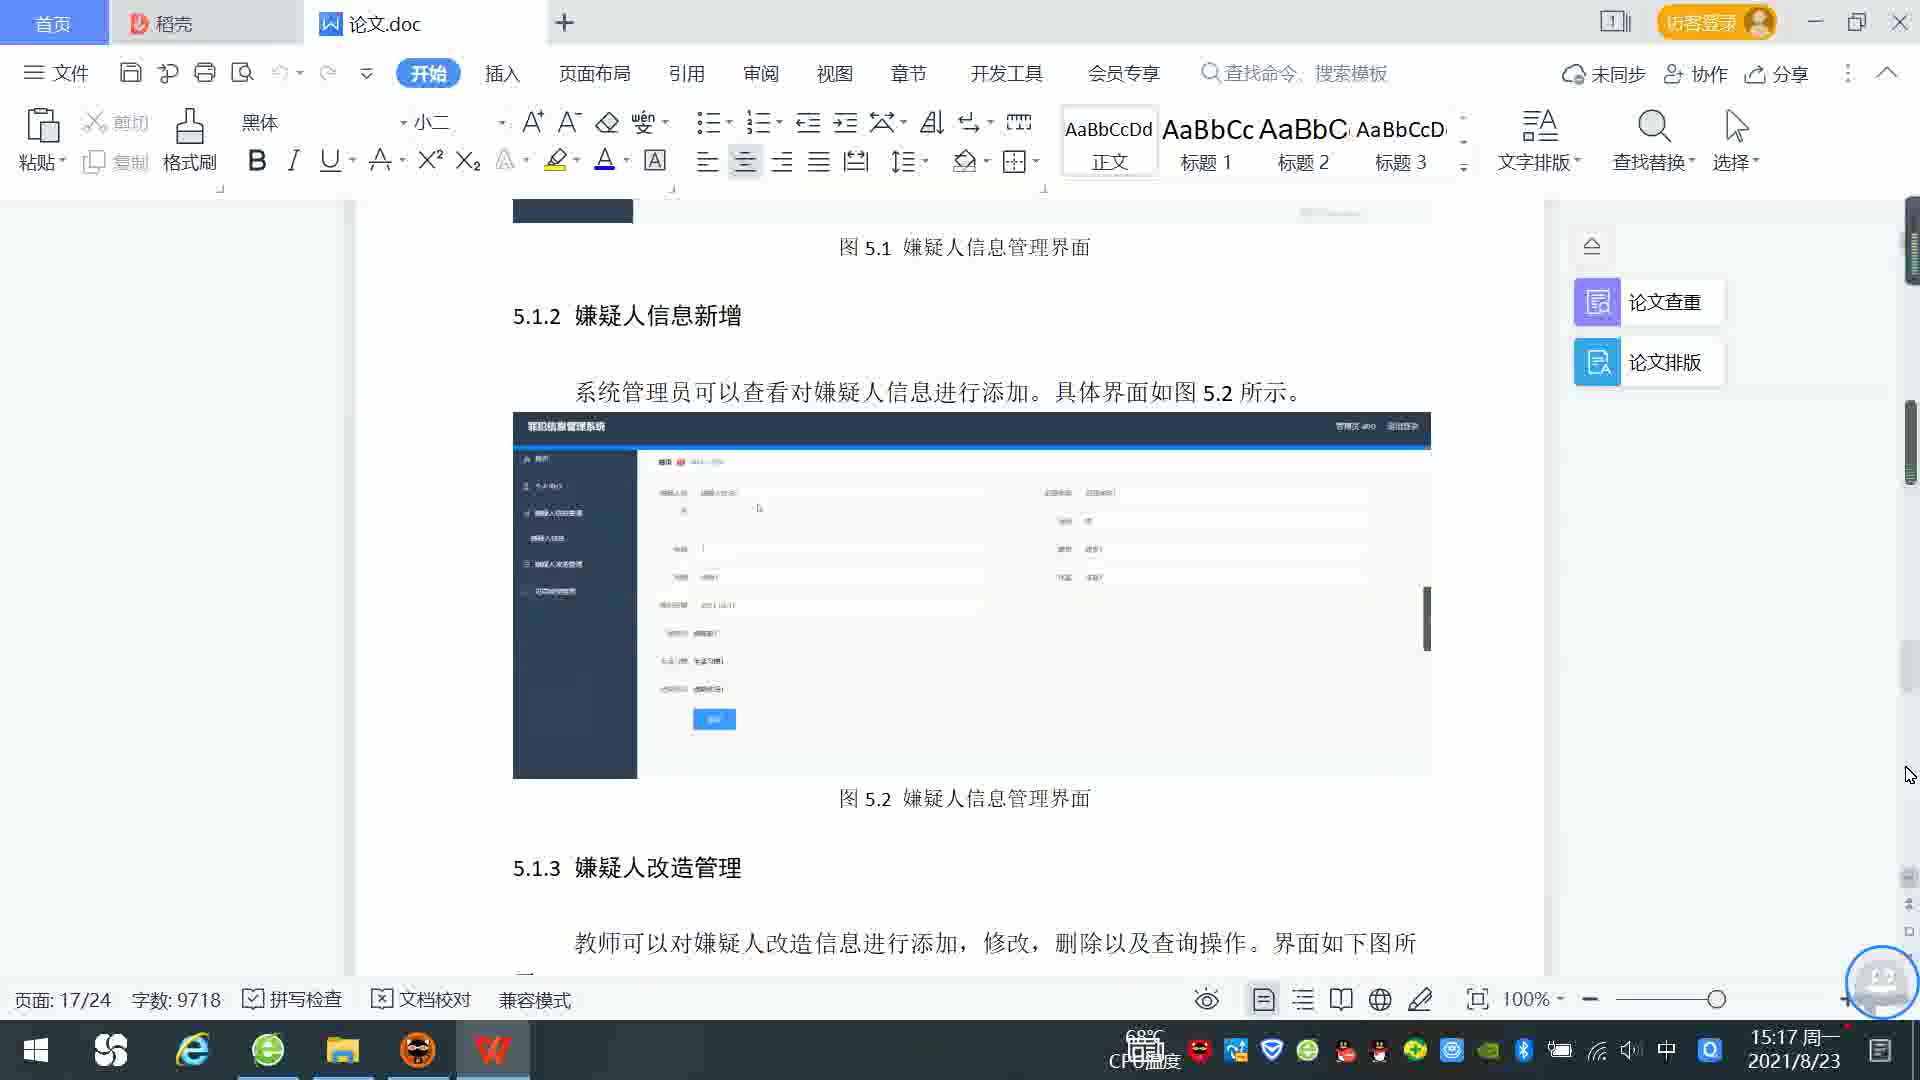This screenshot has width=1920, height=1080.
Task: Click the eye protection mode icon
Action: [x=1206, y=999]
